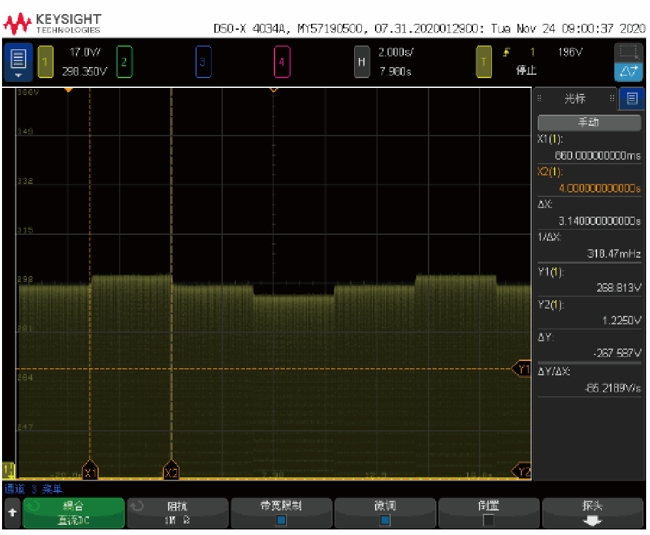Turn on channel 4 pink indicator
The width and height of the screenshot is (650, 535).
pyautogui.click(x=282, y=62)
